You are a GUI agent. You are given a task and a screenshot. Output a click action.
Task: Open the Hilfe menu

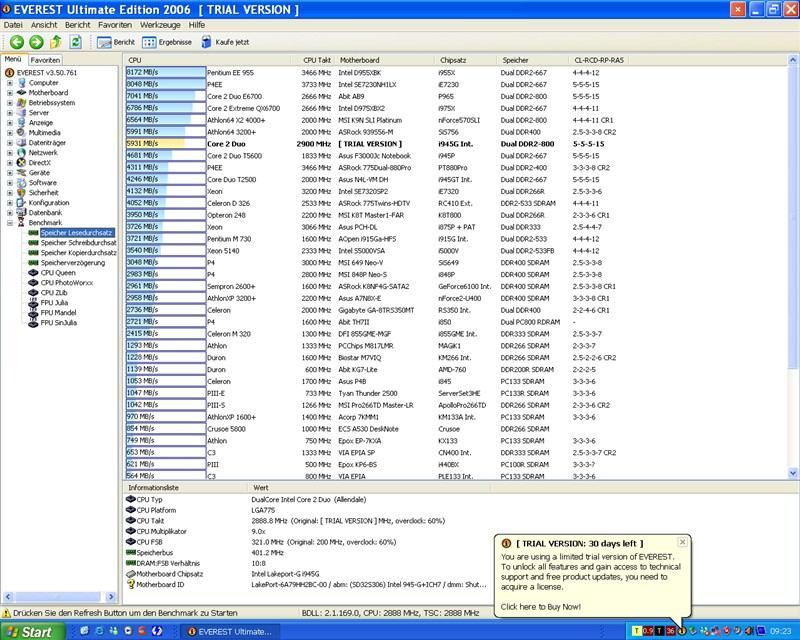pos(196,25)
